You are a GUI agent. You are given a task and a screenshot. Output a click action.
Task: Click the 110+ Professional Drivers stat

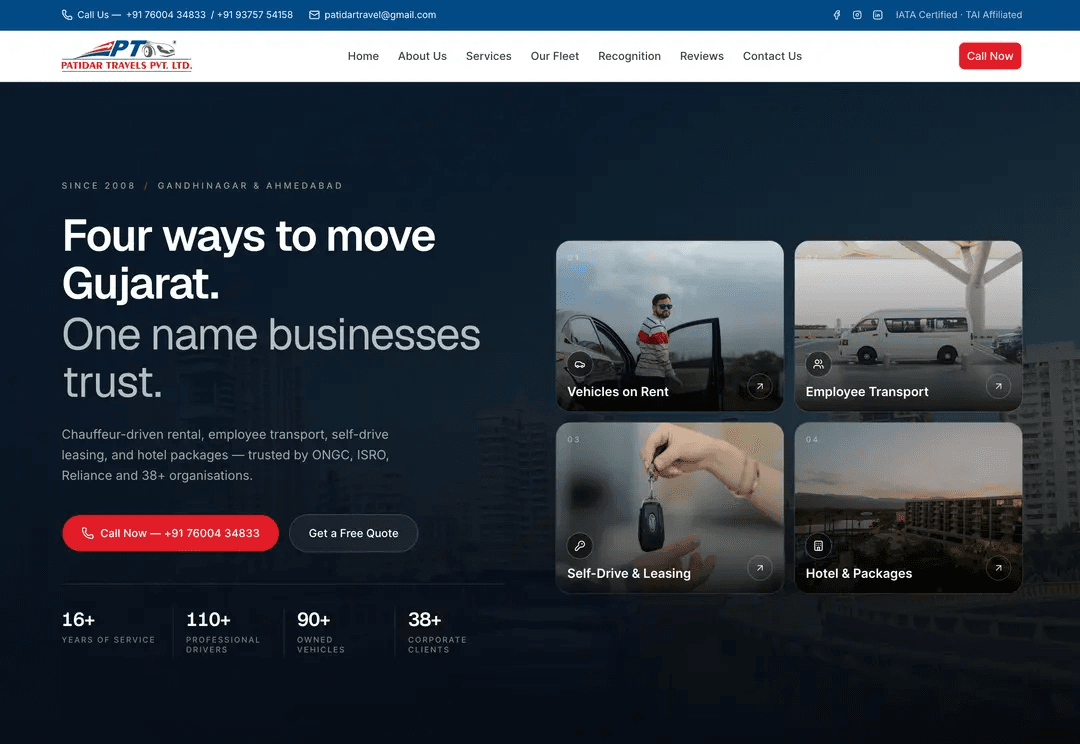click(223, 632)
